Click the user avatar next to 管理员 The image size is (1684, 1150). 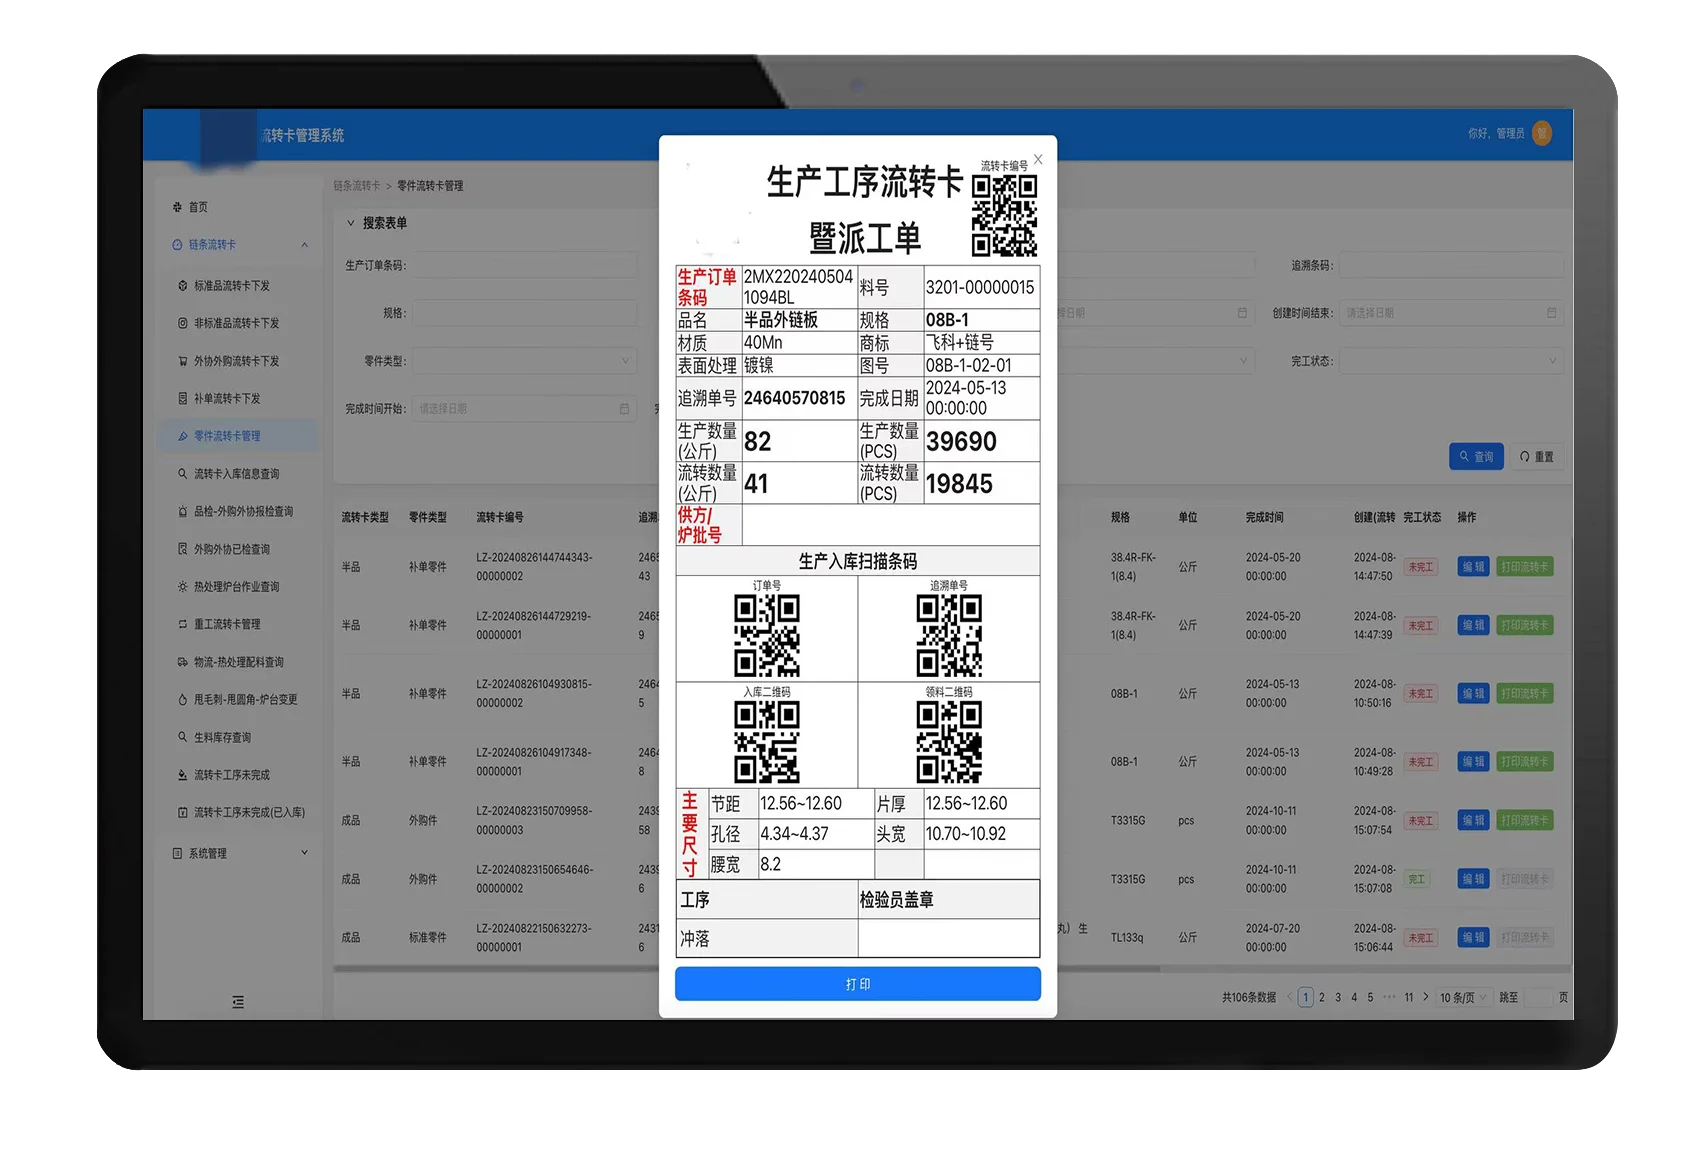pos(1542,133)
